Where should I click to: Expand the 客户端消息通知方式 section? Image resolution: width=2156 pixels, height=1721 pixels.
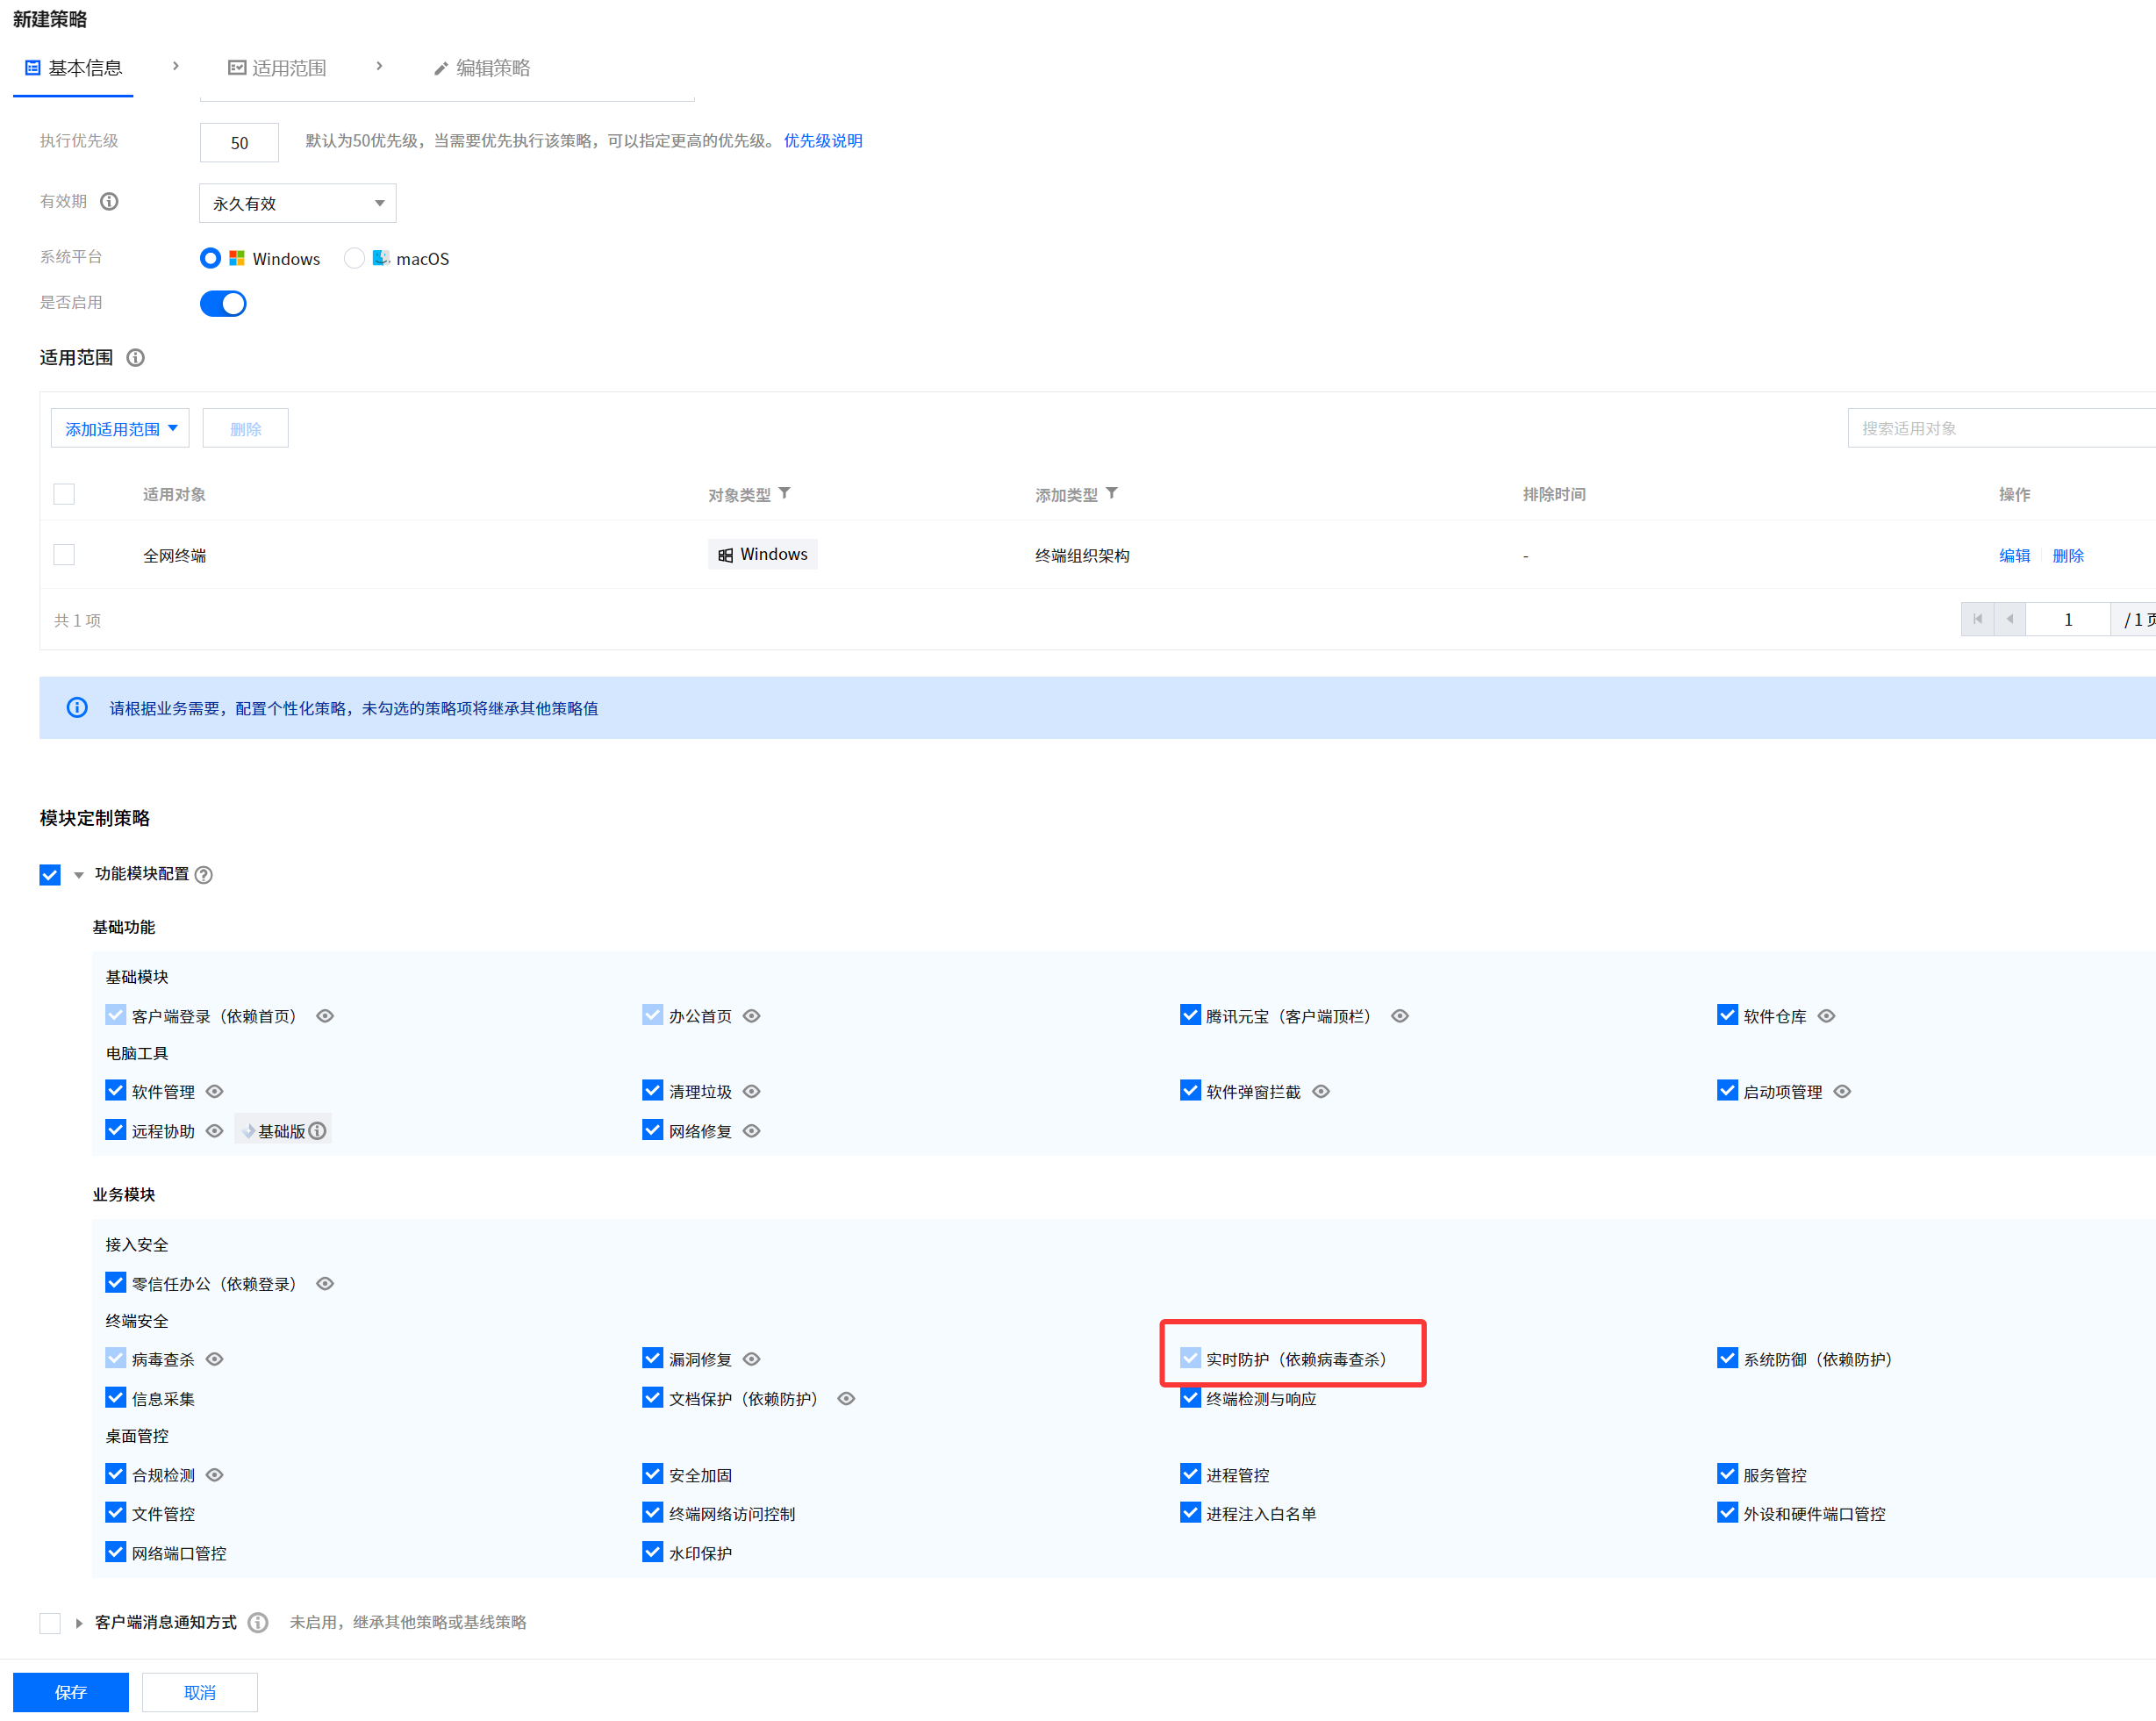pos(79,1623)
